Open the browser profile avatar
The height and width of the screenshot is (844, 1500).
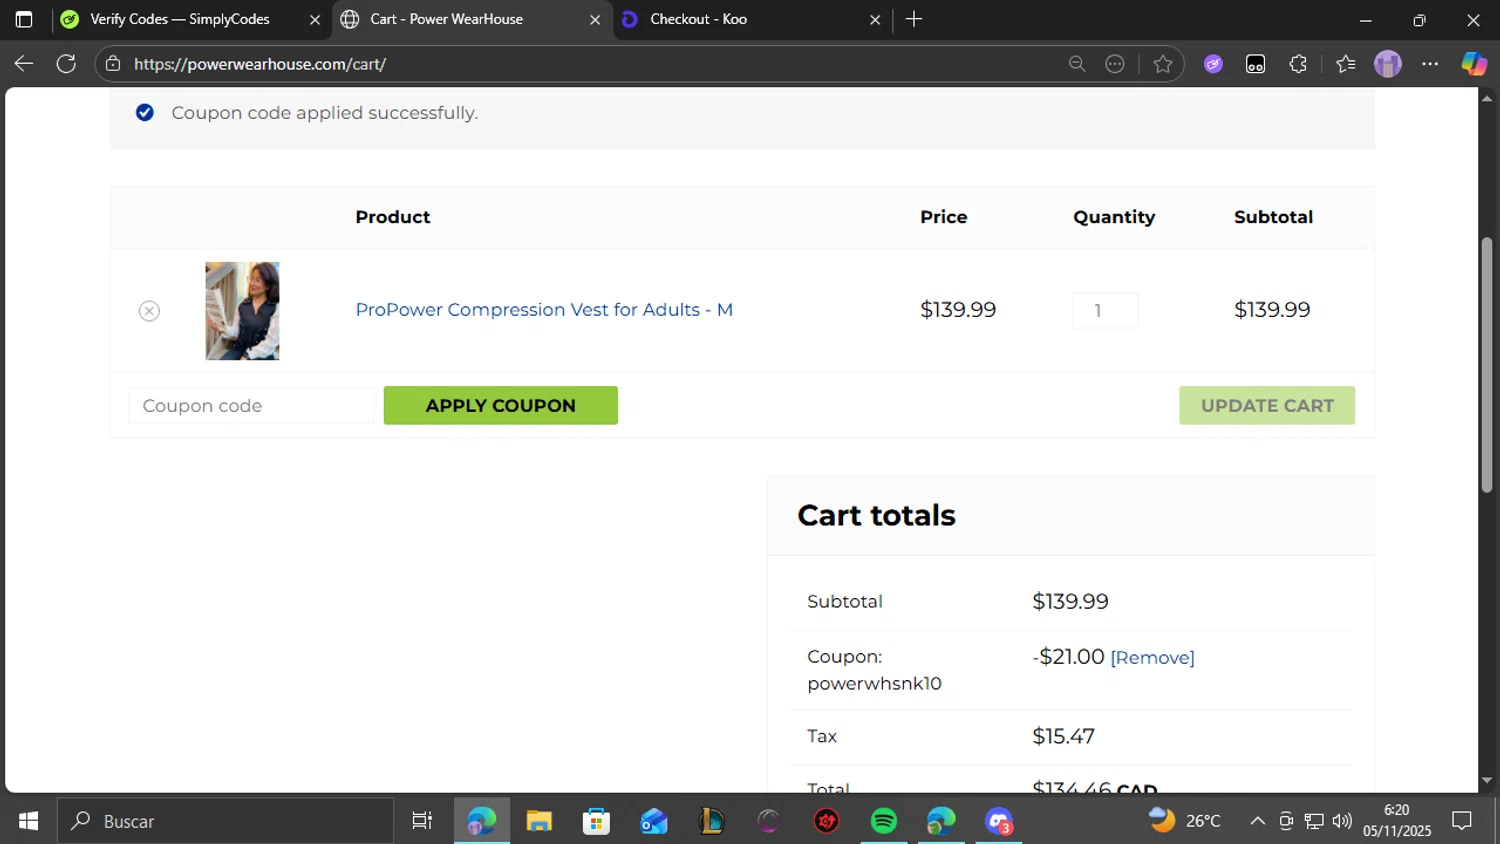(x=1388, y=64)
